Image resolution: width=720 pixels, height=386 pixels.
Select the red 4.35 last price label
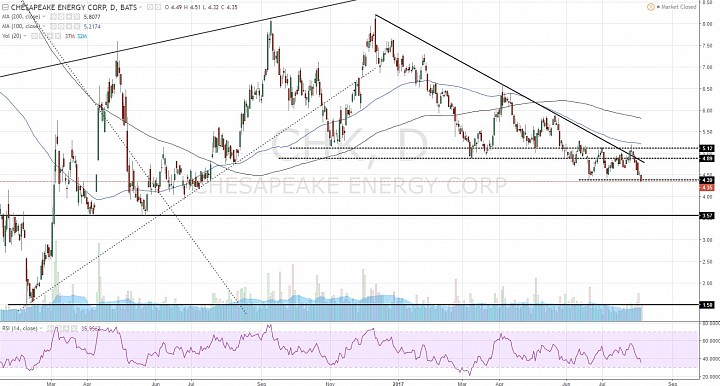[707, 187]
